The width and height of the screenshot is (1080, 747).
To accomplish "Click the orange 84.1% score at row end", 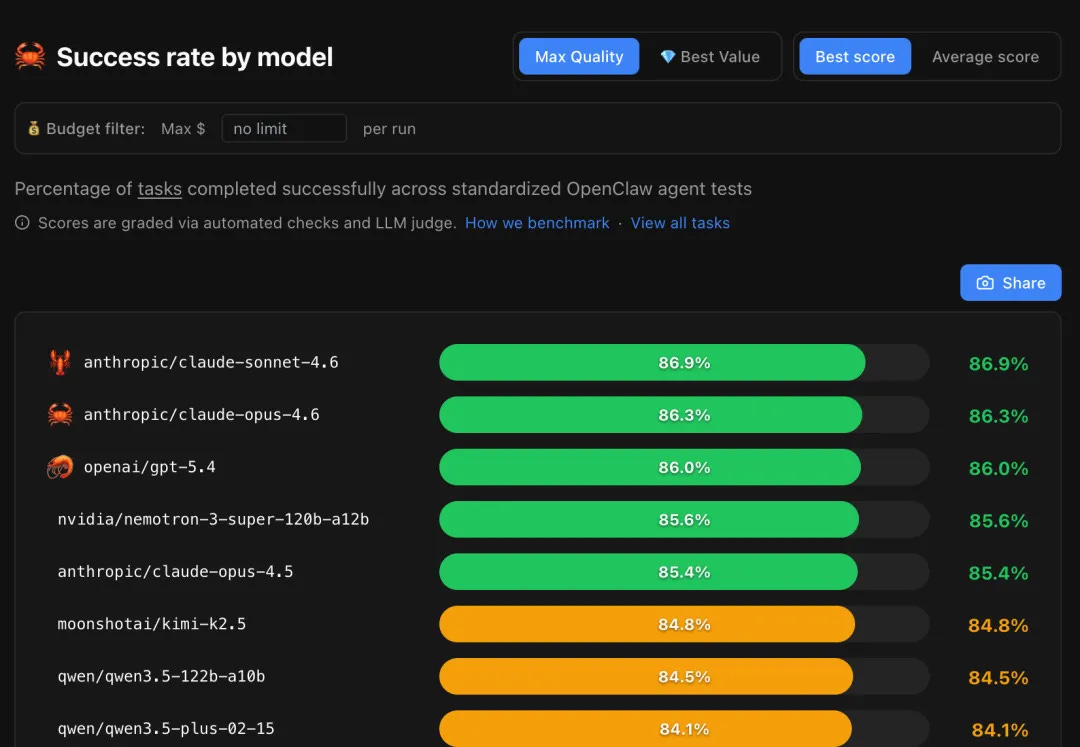I will coord(999,730).
